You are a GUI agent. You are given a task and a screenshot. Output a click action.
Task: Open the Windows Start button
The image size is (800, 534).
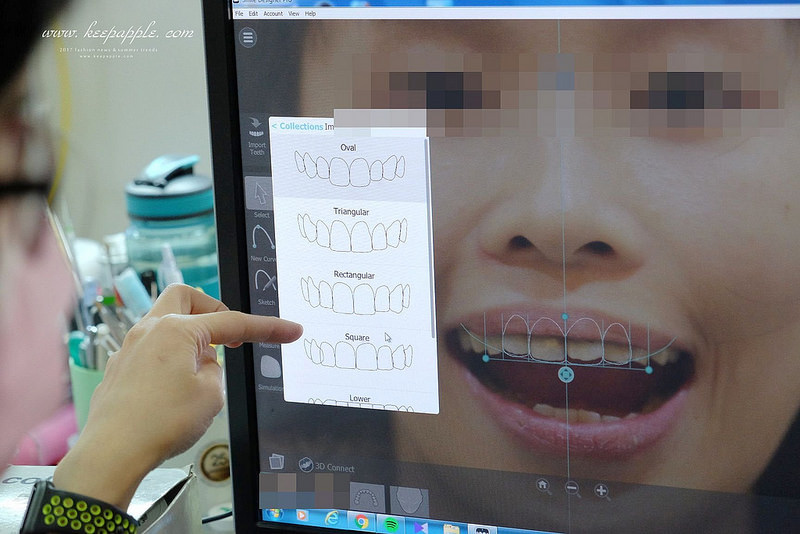[x=274, y=513]
